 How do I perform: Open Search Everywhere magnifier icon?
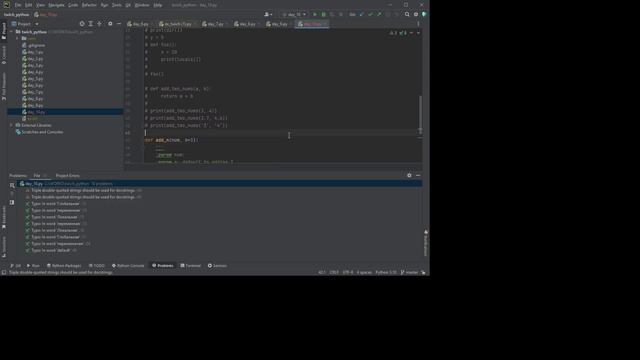coord(407,14)
